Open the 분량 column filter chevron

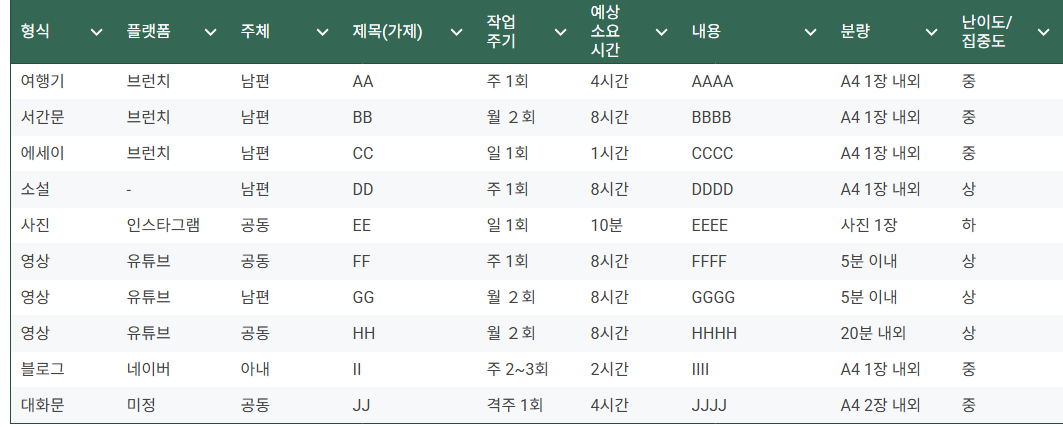[x=932, y=32]
